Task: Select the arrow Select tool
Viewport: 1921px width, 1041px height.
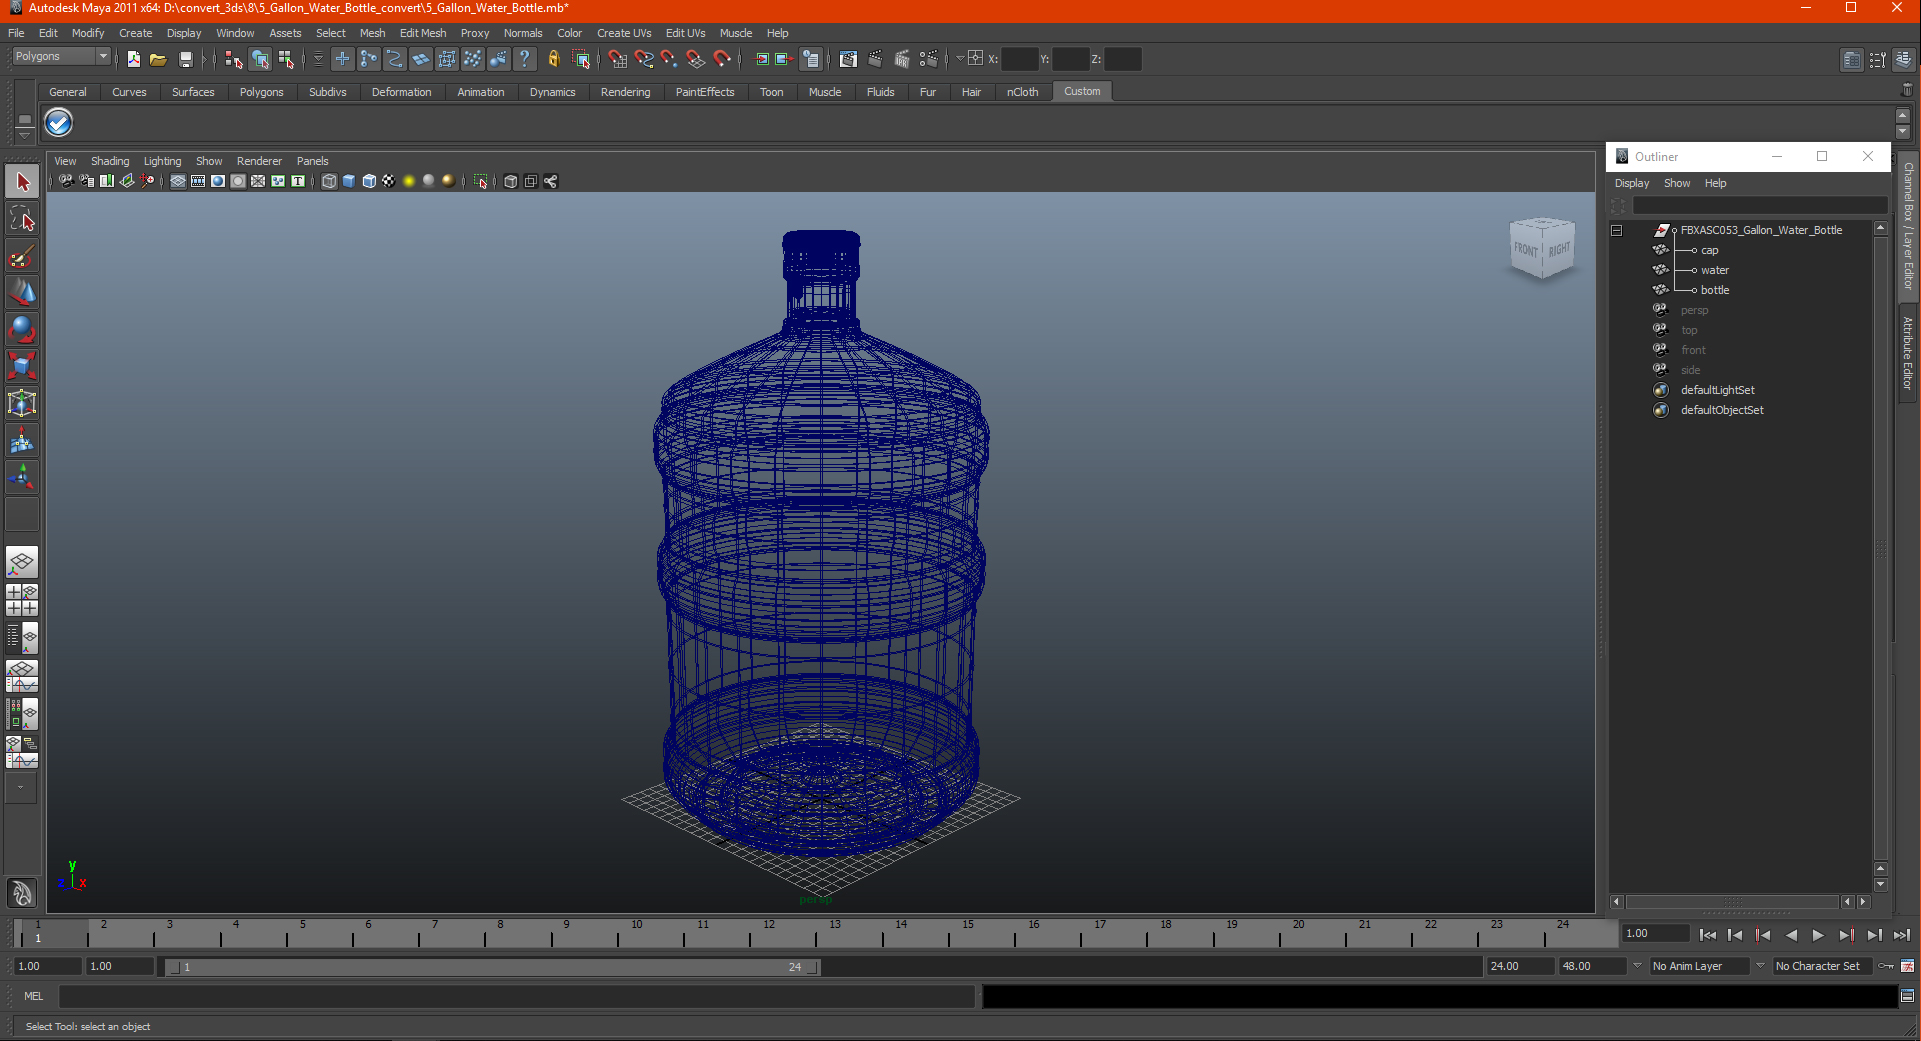Action: tap(22, 182)
